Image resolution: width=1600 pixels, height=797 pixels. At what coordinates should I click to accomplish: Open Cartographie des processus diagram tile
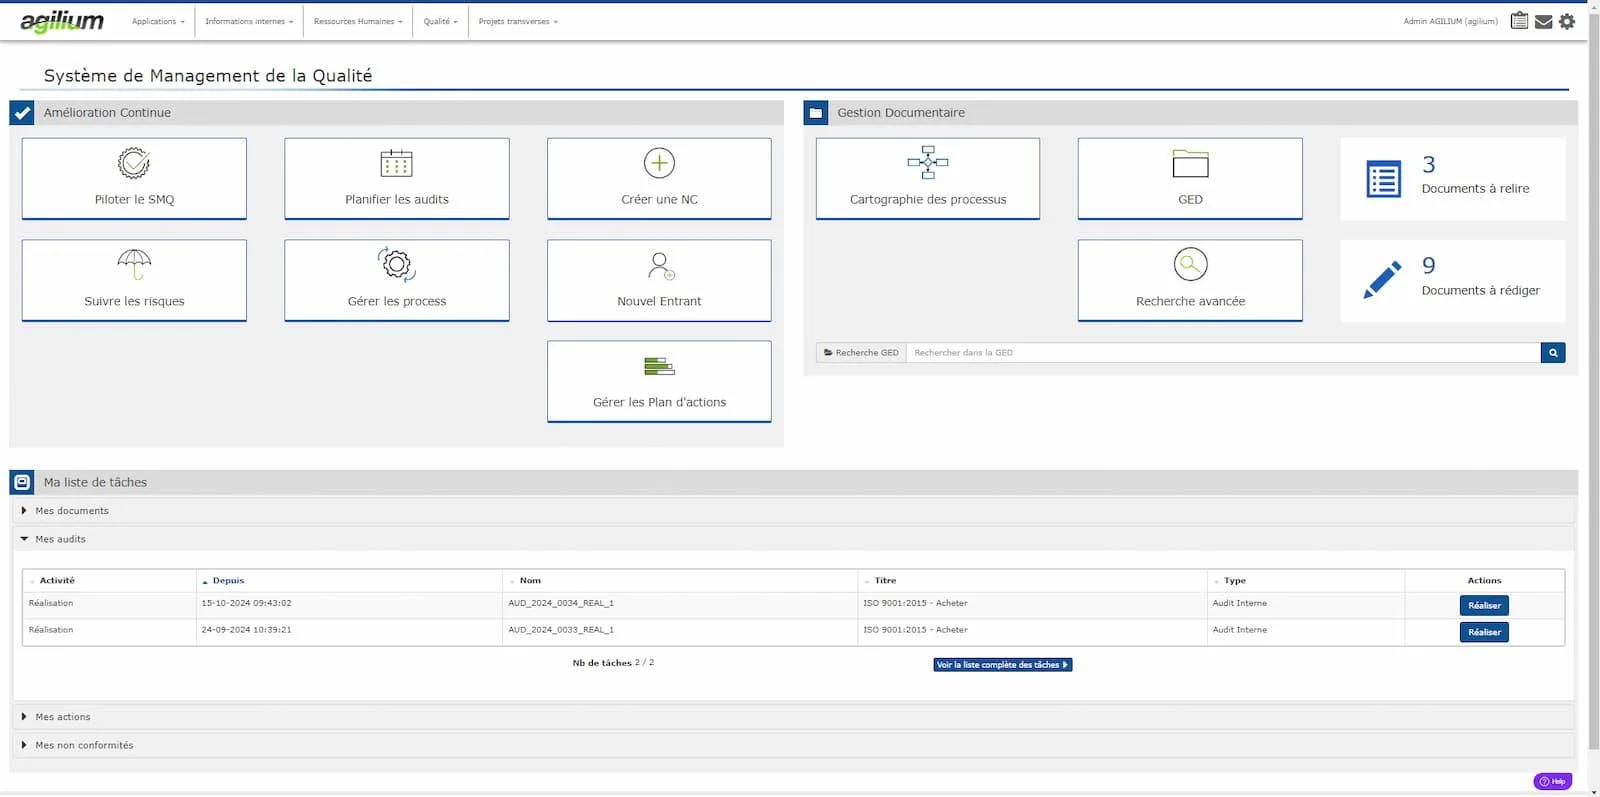pos(928,178)
